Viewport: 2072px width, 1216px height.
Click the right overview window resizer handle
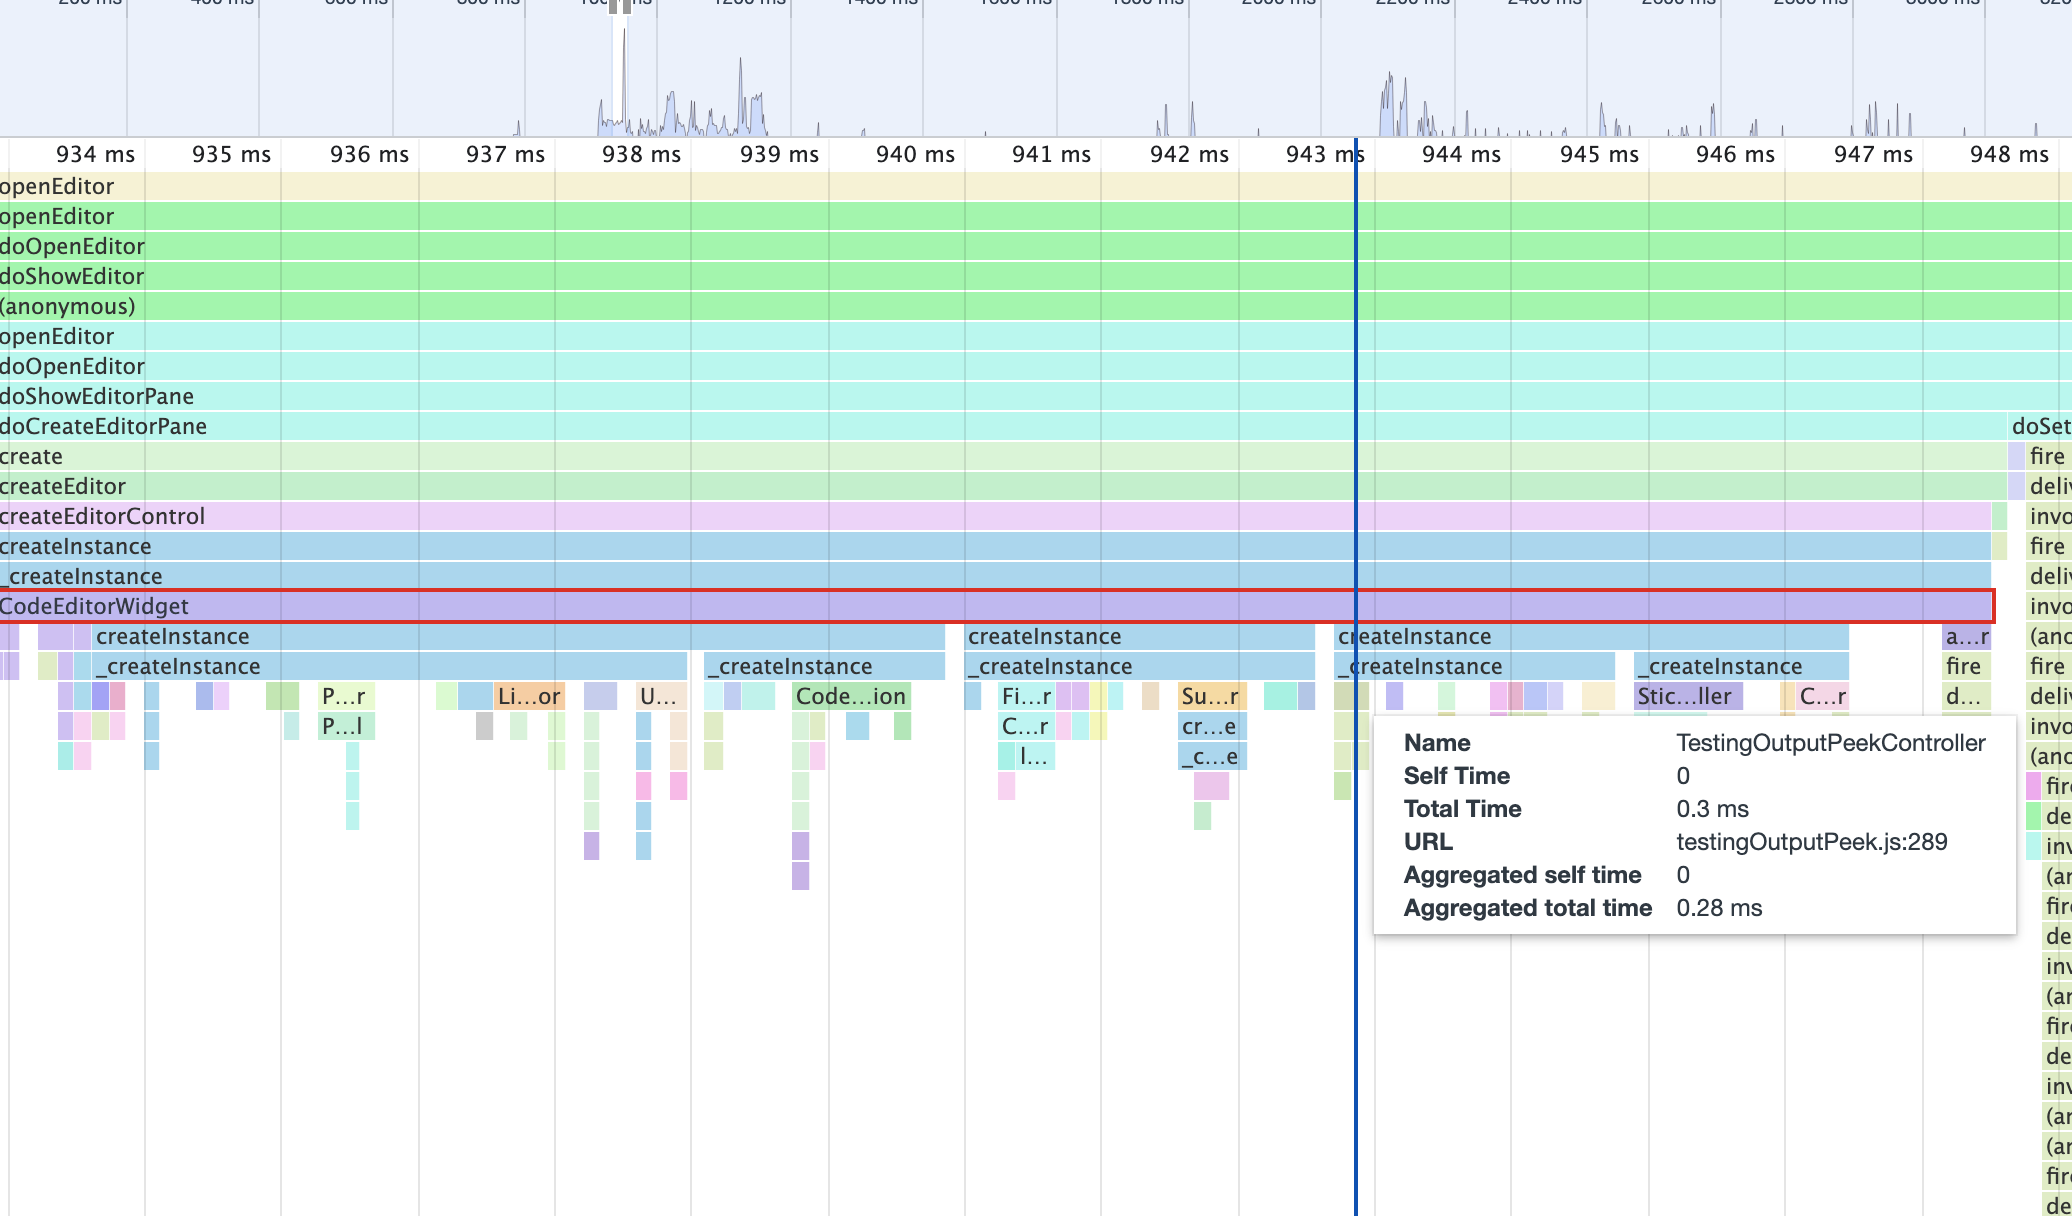click(627, 7)
